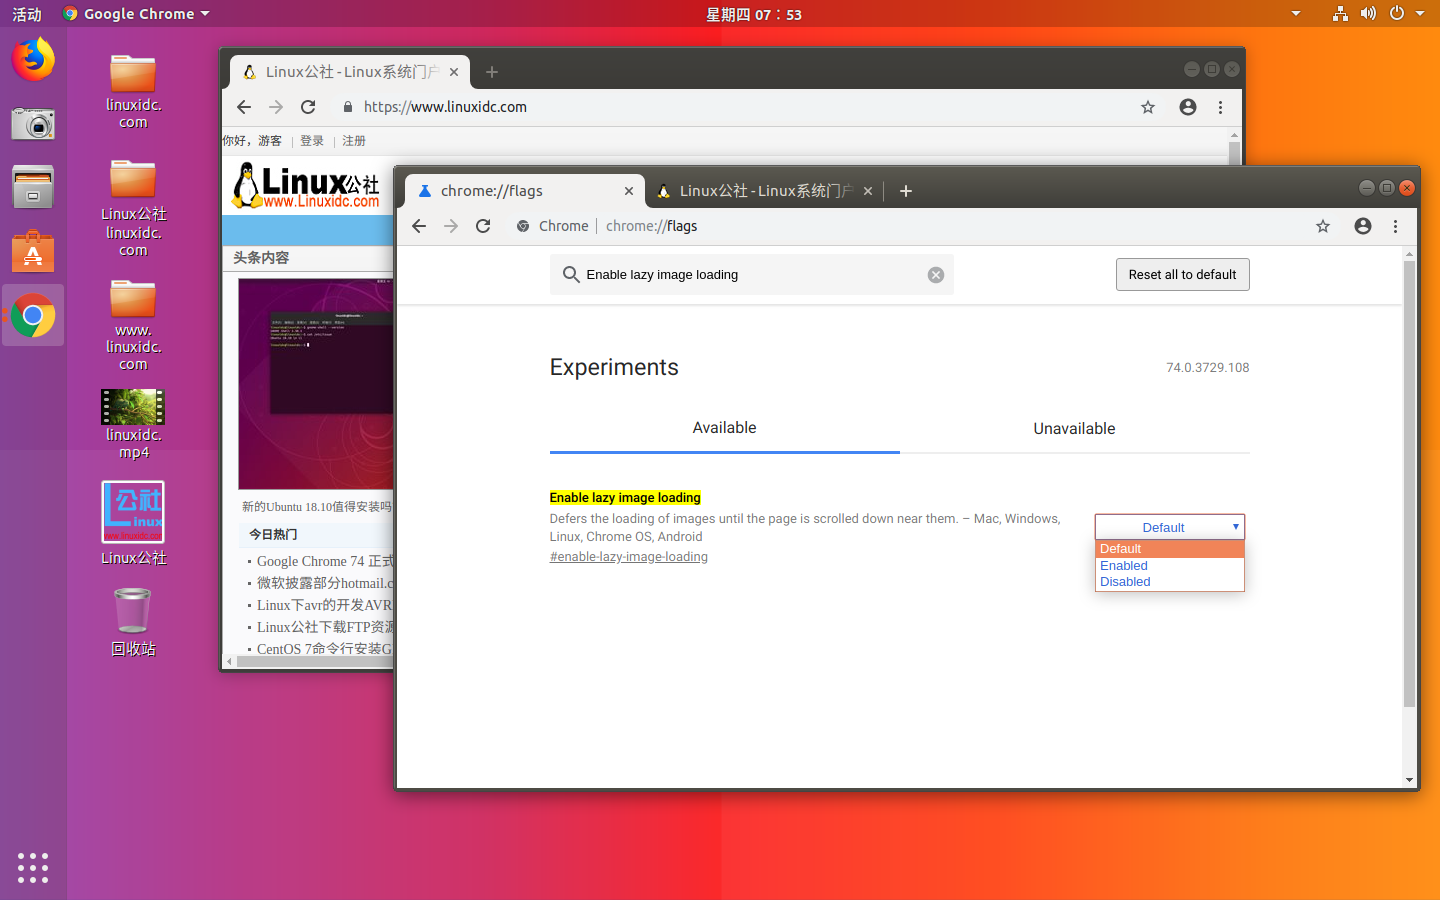
Task: Switch to Linux公社 tab in front window
Action: click(766, 191)
